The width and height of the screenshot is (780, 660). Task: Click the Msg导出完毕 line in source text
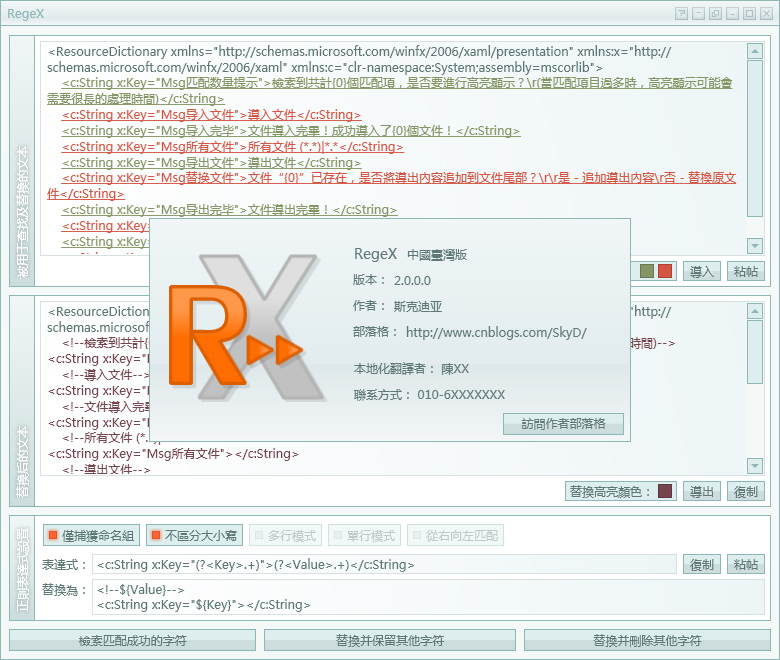pyautogui.click(x=229, y=210)
